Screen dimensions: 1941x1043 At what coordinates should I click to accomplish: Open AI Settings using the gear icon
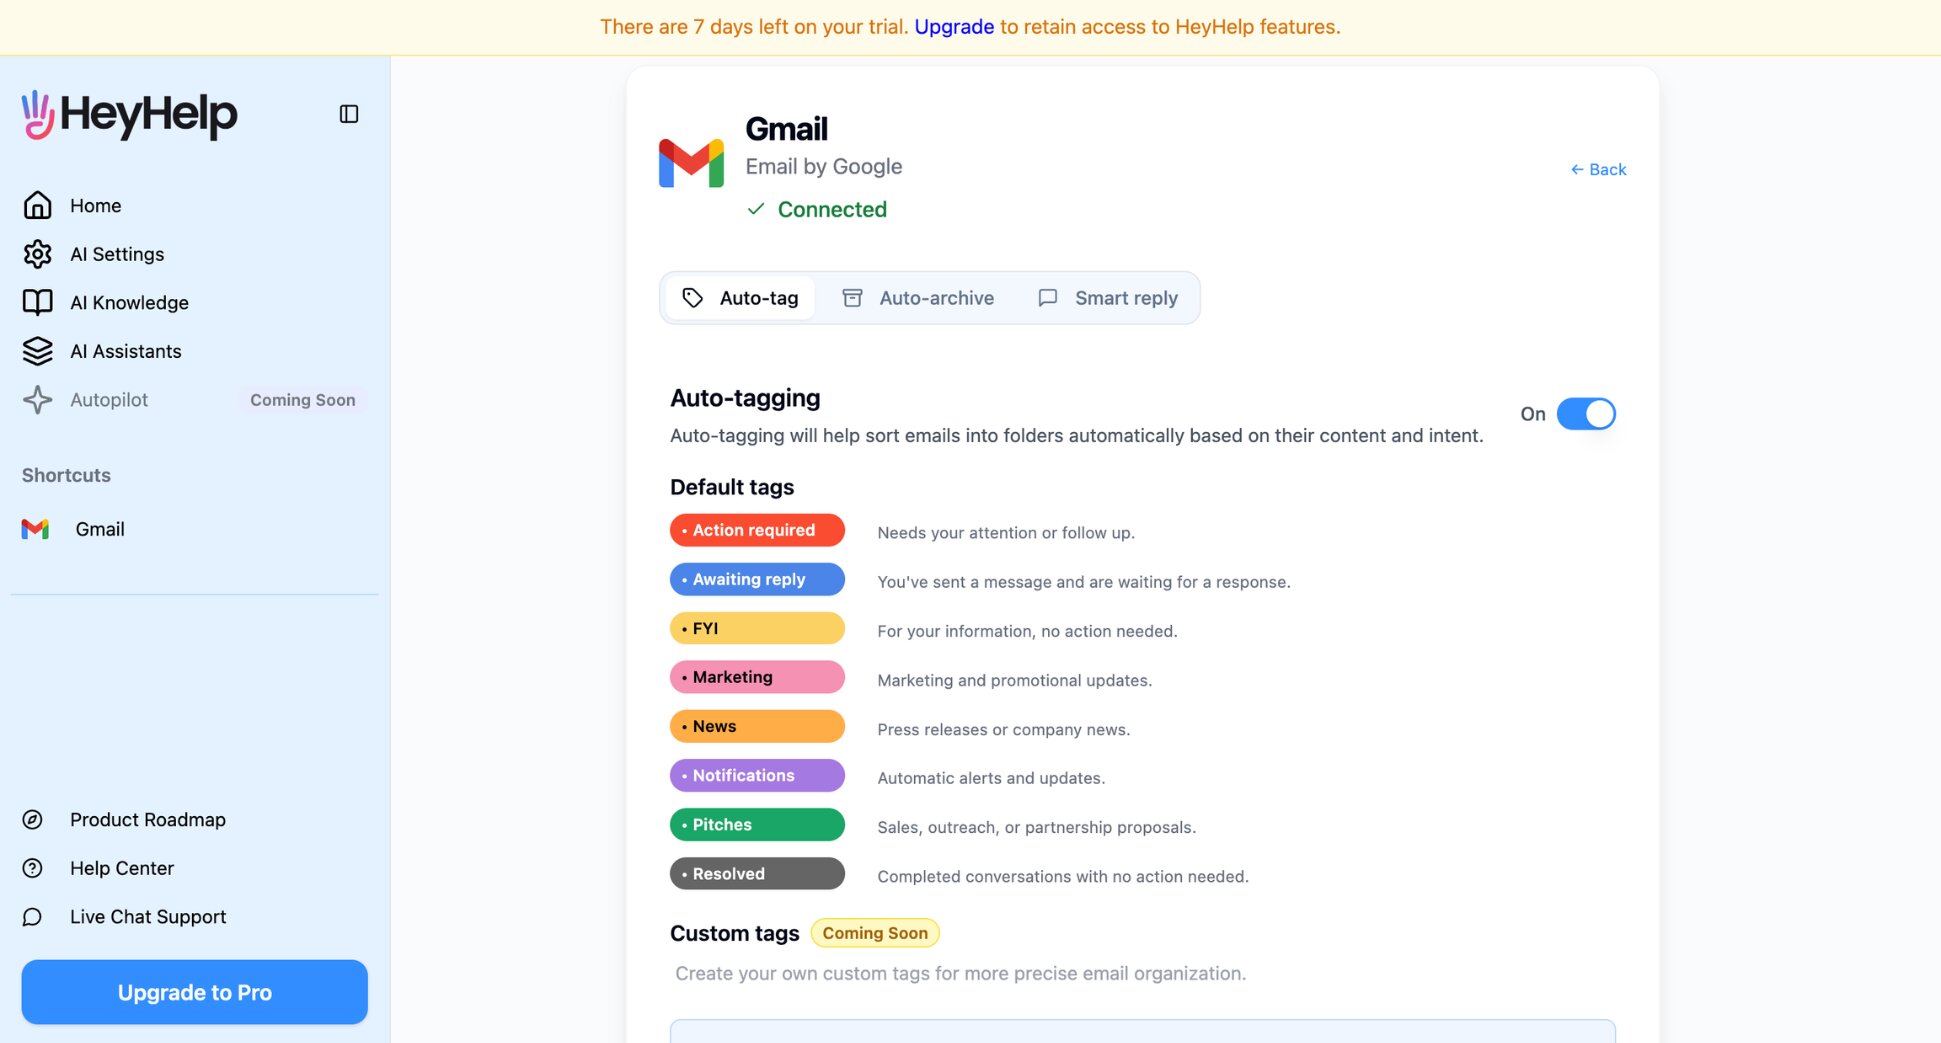point(37,254)
